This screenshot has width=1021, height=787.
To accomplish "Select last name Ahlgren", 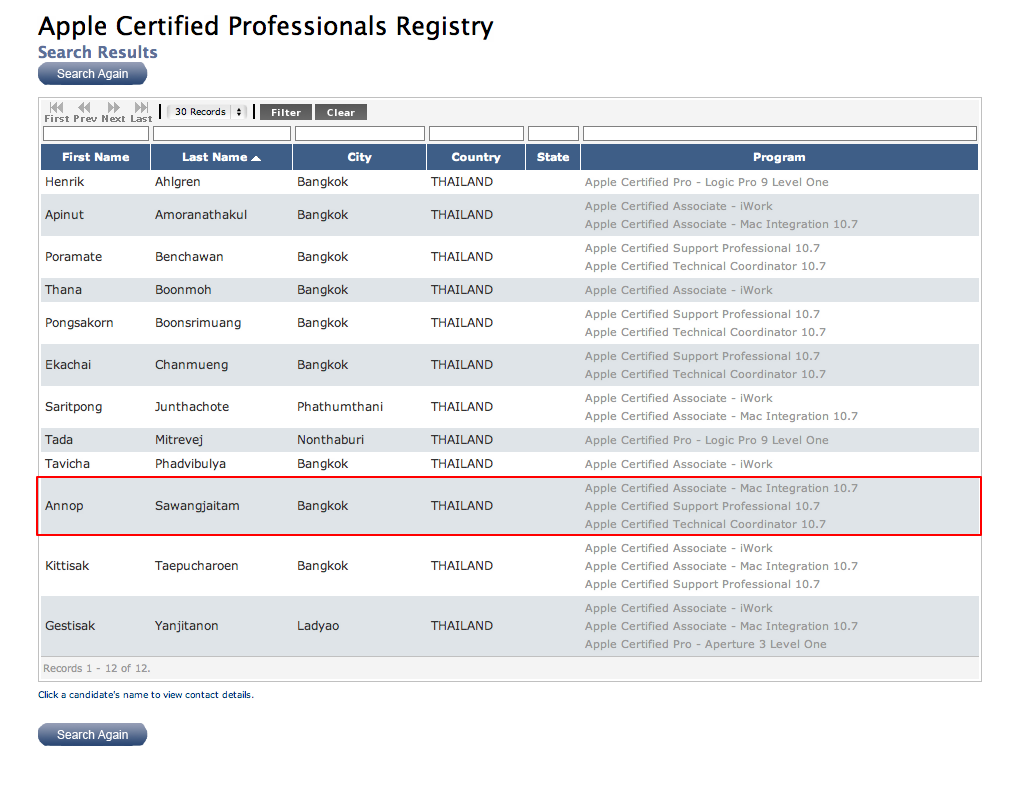I will (178, 182).
